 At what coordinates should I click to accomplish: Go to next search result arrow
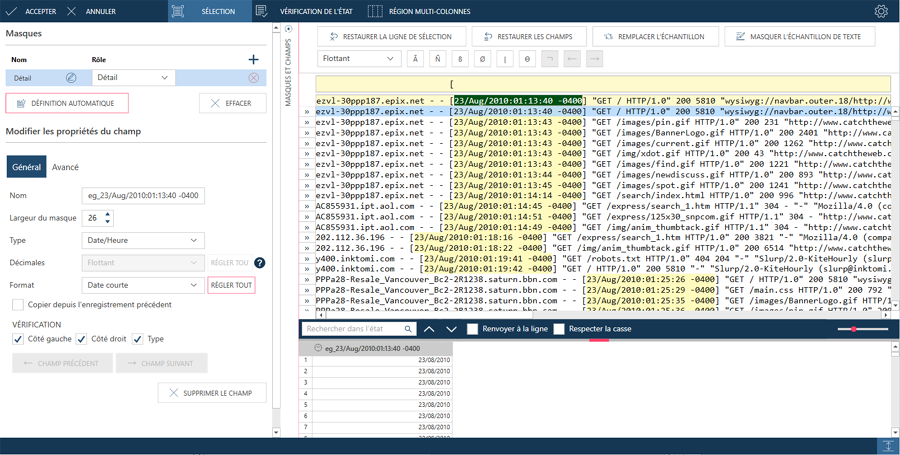pos(451,329)
